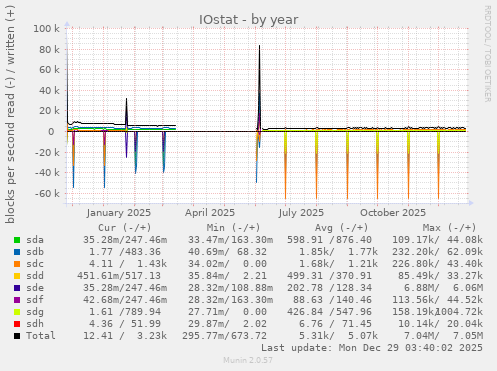497x371 pixels.
Task: Select the 'sdc' legend label
Action: pos(35,264)
